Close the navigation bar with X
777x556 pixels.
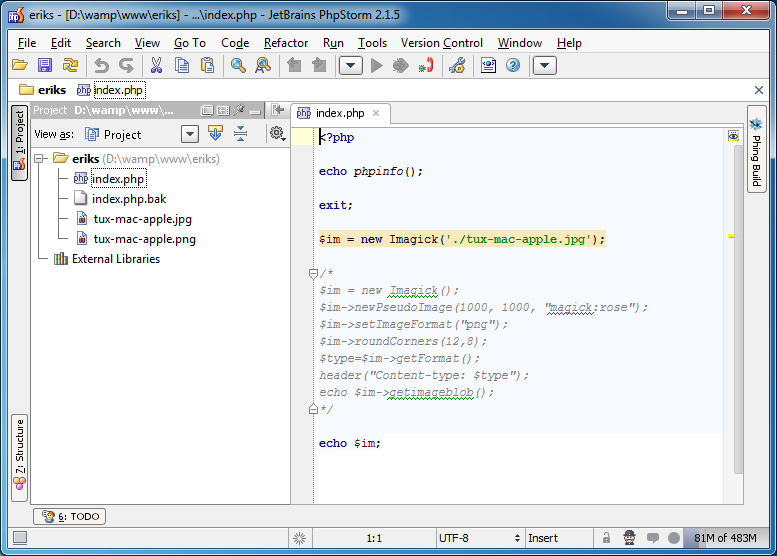click(759, 90)
